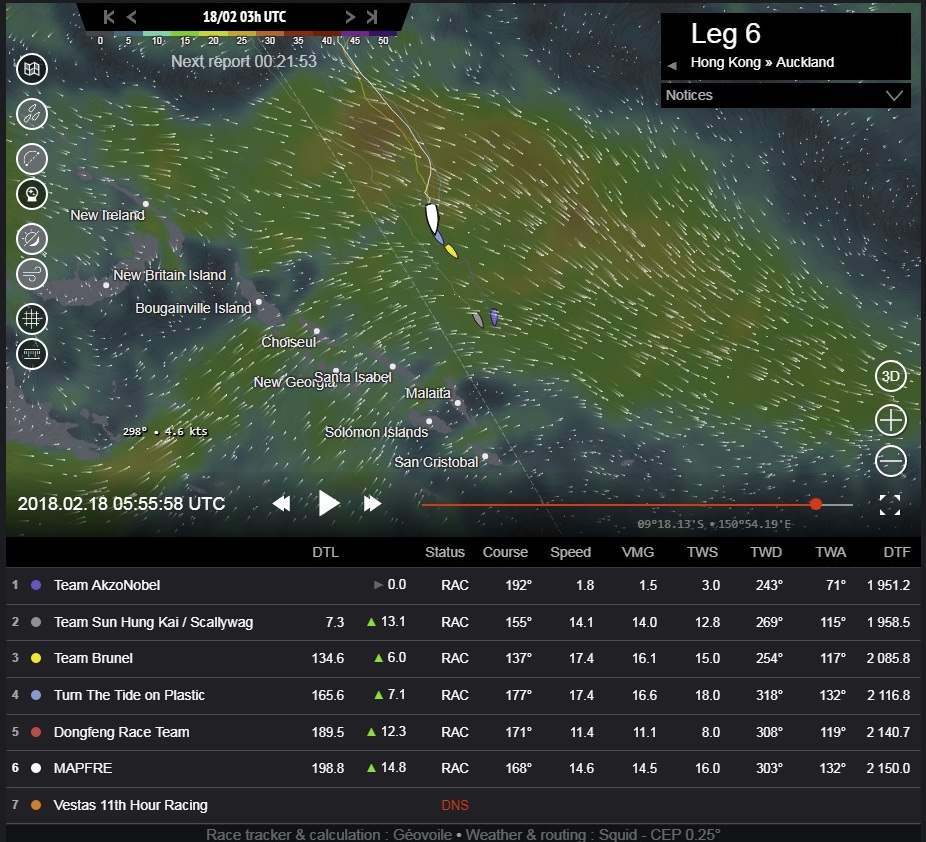
Task: Click the Next report countdown text
Action: coord(244,61)
